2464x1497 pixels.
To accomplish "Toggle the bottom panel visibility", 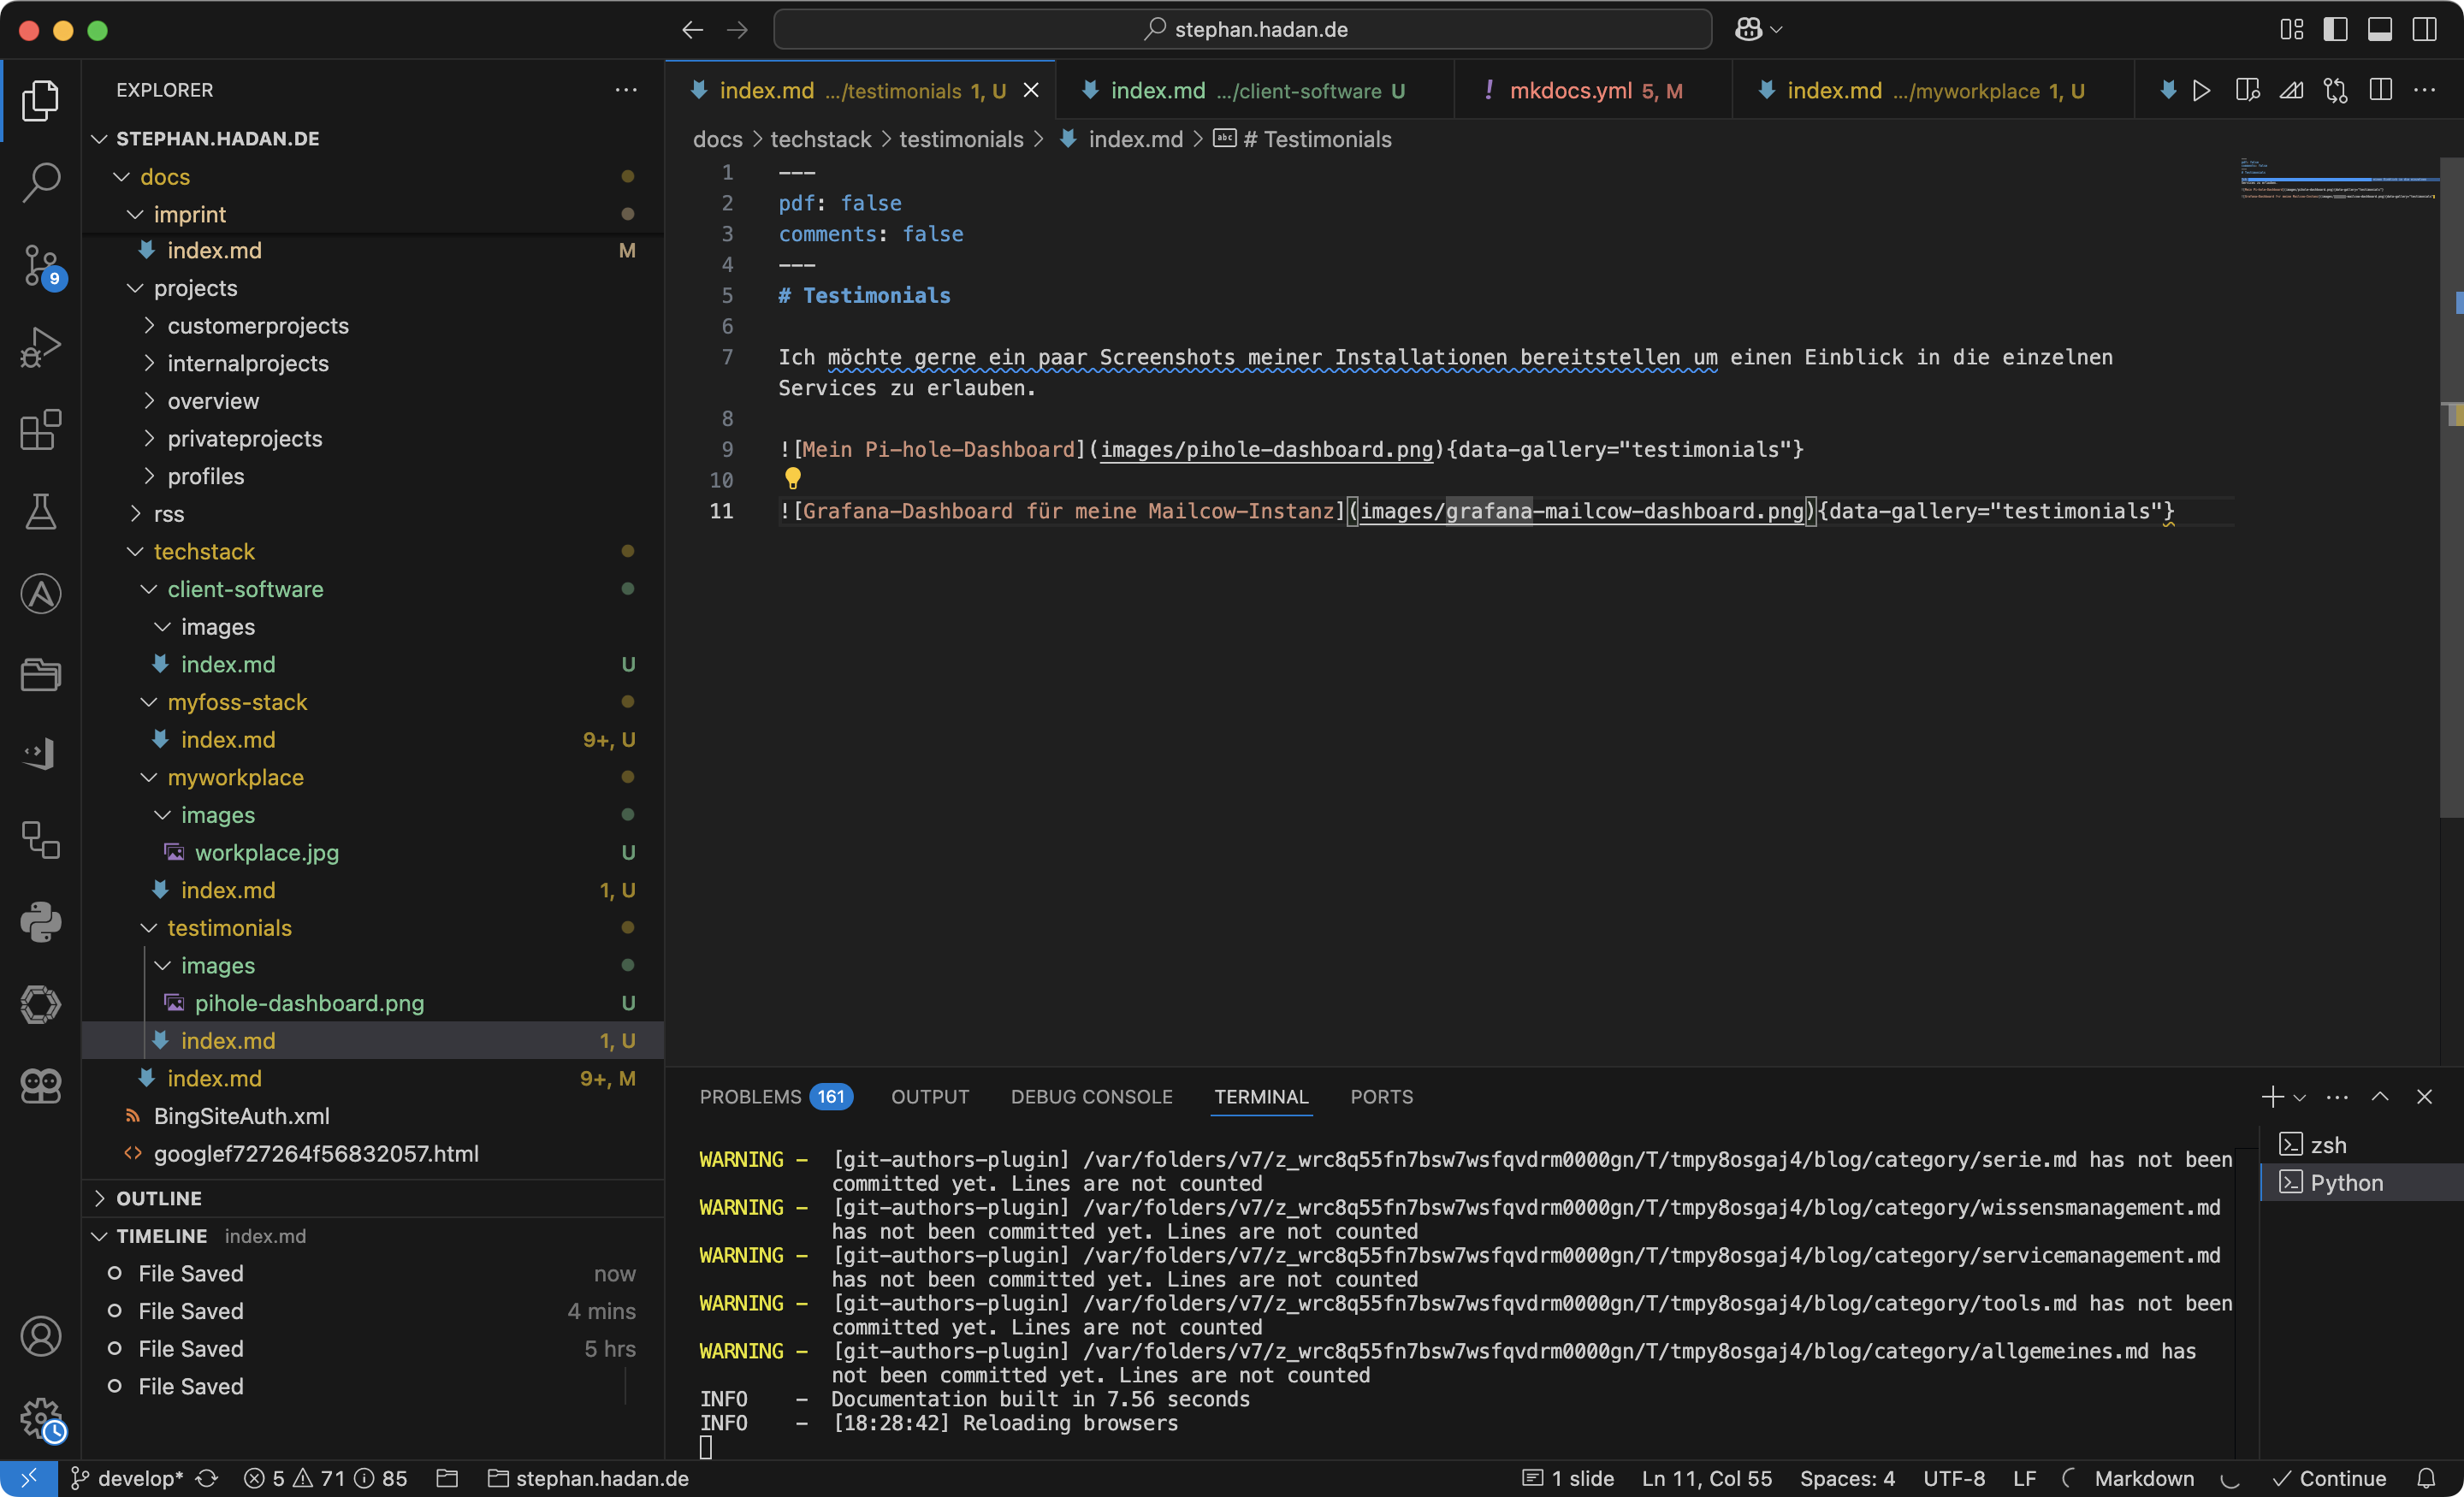I will tap(2379, 29).
